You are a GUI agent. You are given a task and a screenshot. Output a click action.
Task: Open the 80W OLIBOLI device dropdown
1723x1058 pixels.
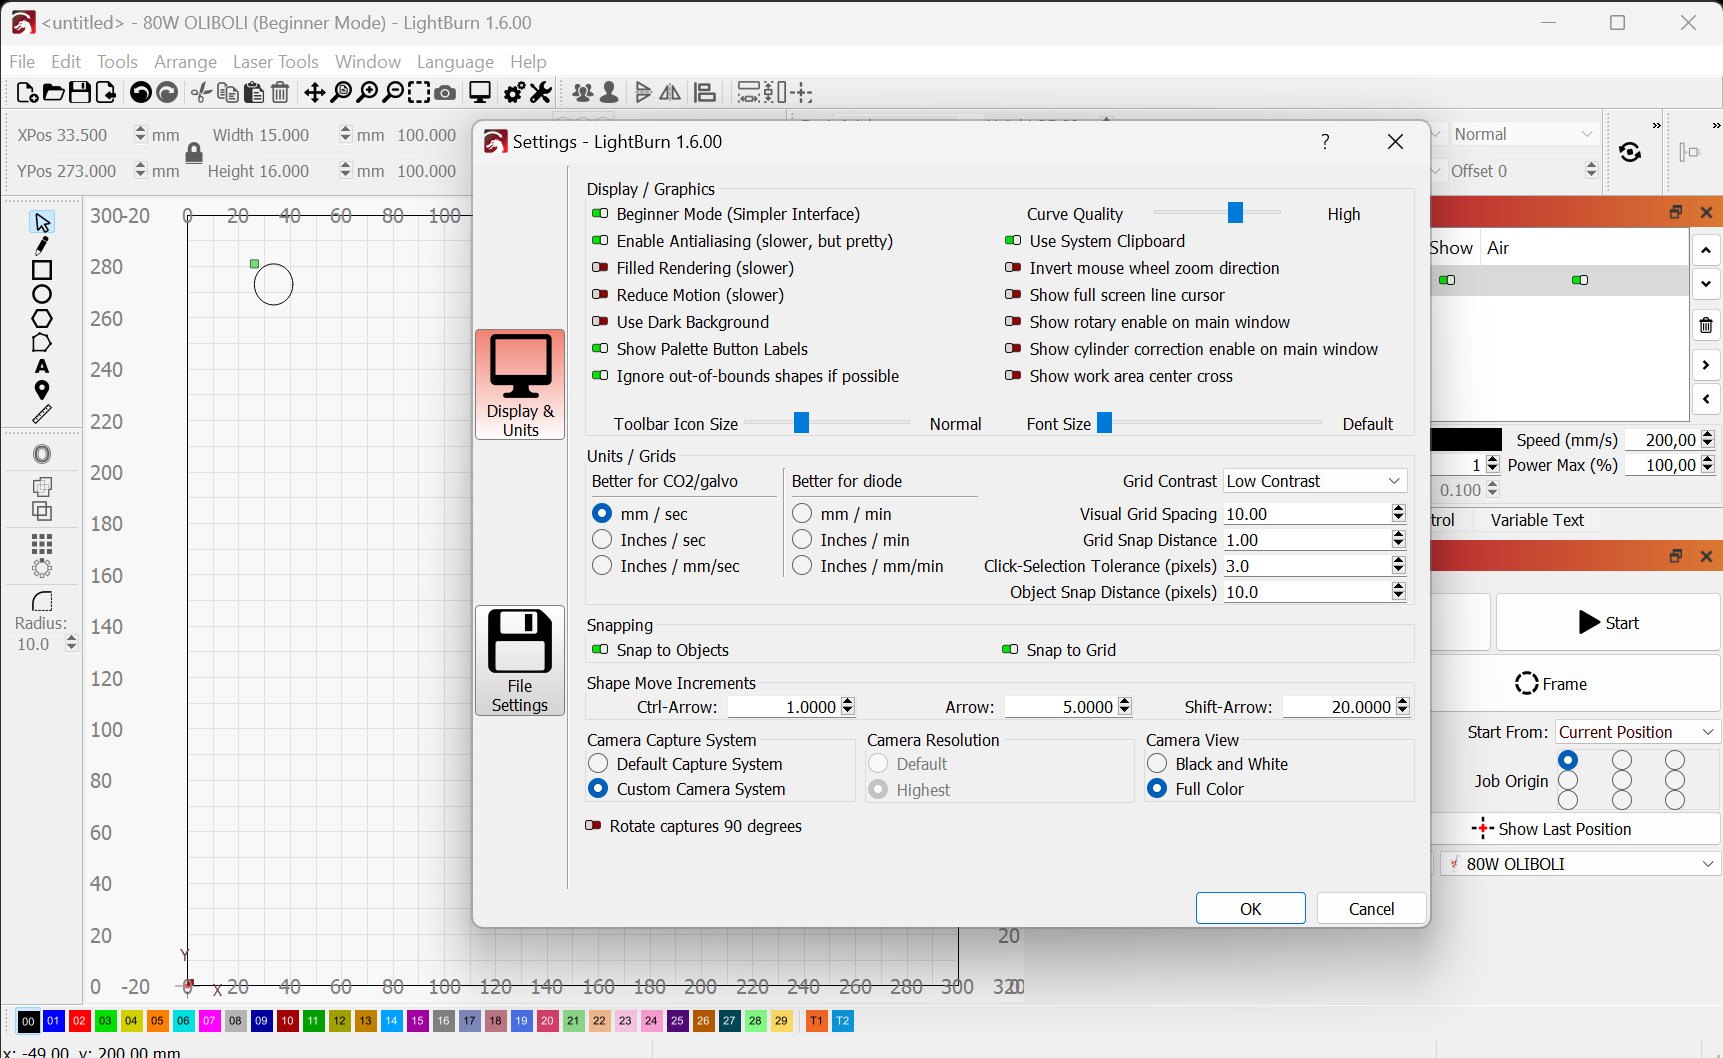[1580, 864]
